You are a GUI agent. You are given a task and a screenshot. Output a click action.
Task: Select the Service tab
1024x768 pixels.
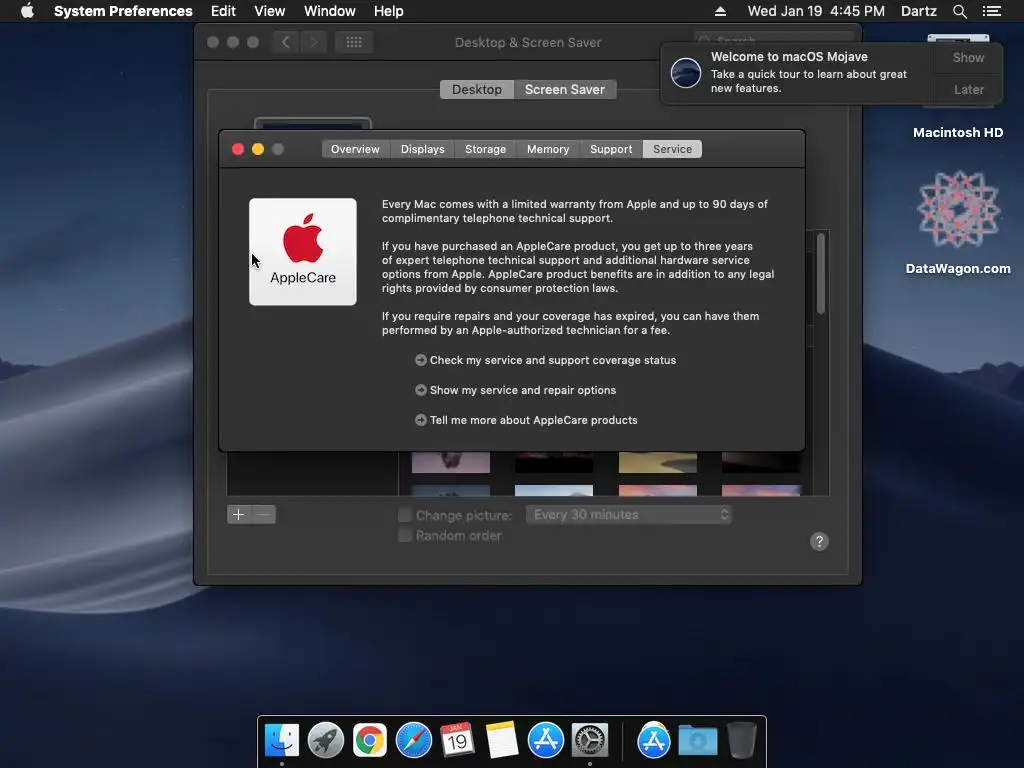click(673, 149)
